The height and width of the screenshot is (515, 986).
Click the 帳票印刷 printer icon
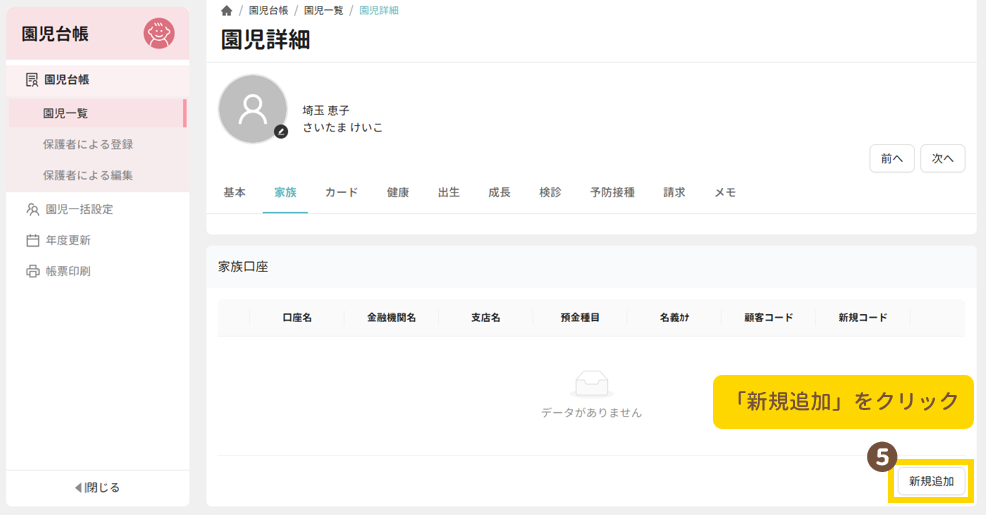[x=33, y=271]
